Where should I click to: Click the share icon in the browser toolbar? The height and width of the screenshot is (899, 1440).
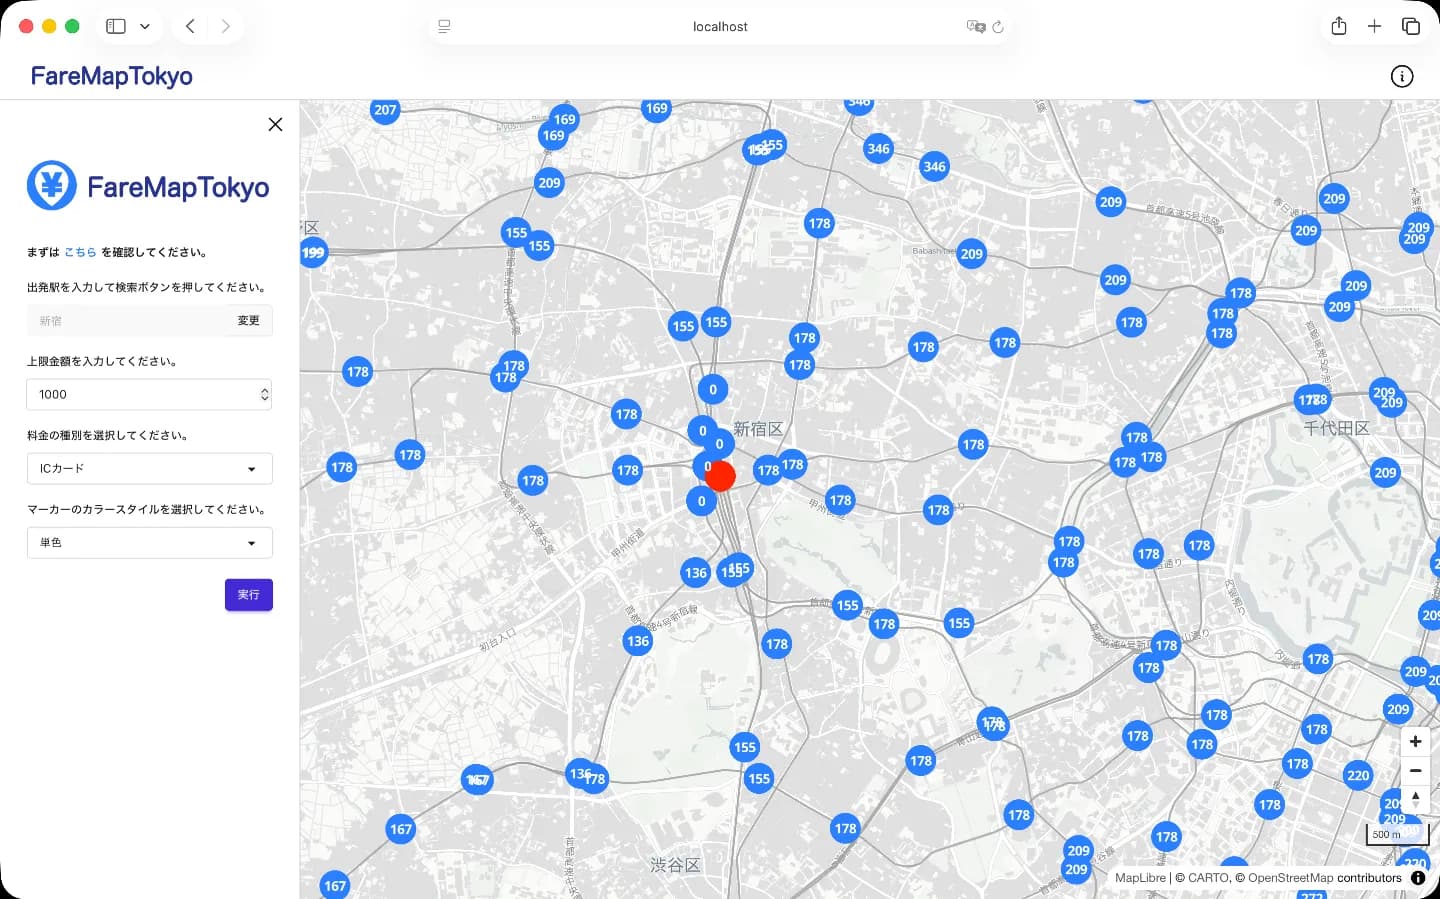[x=1339, y=26]
